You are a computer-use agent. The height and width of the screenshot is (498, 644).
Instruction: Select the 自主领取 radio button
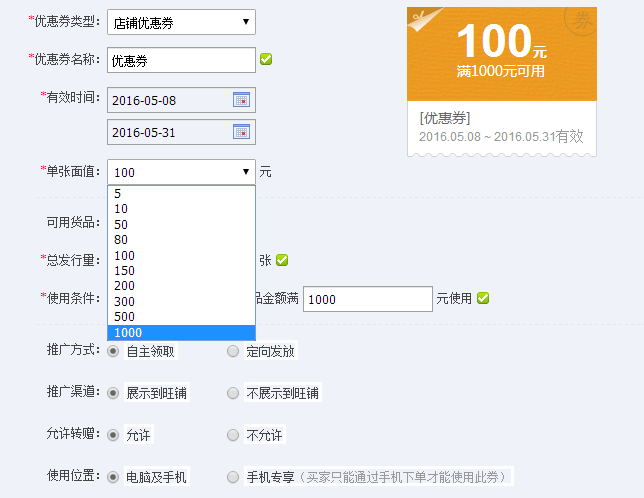point(113,351)
